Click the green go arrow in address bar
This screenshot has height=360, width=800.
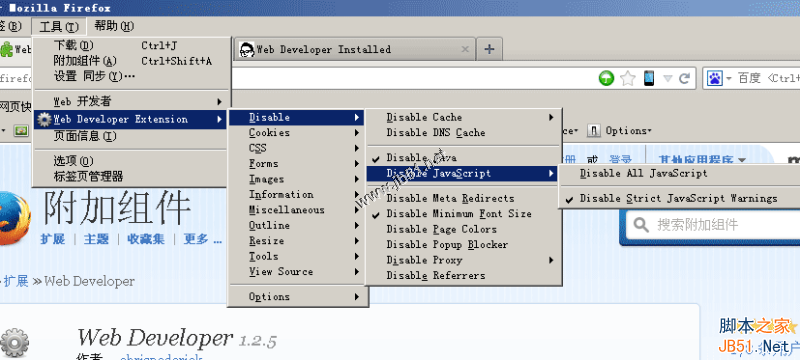coord(606,79)
